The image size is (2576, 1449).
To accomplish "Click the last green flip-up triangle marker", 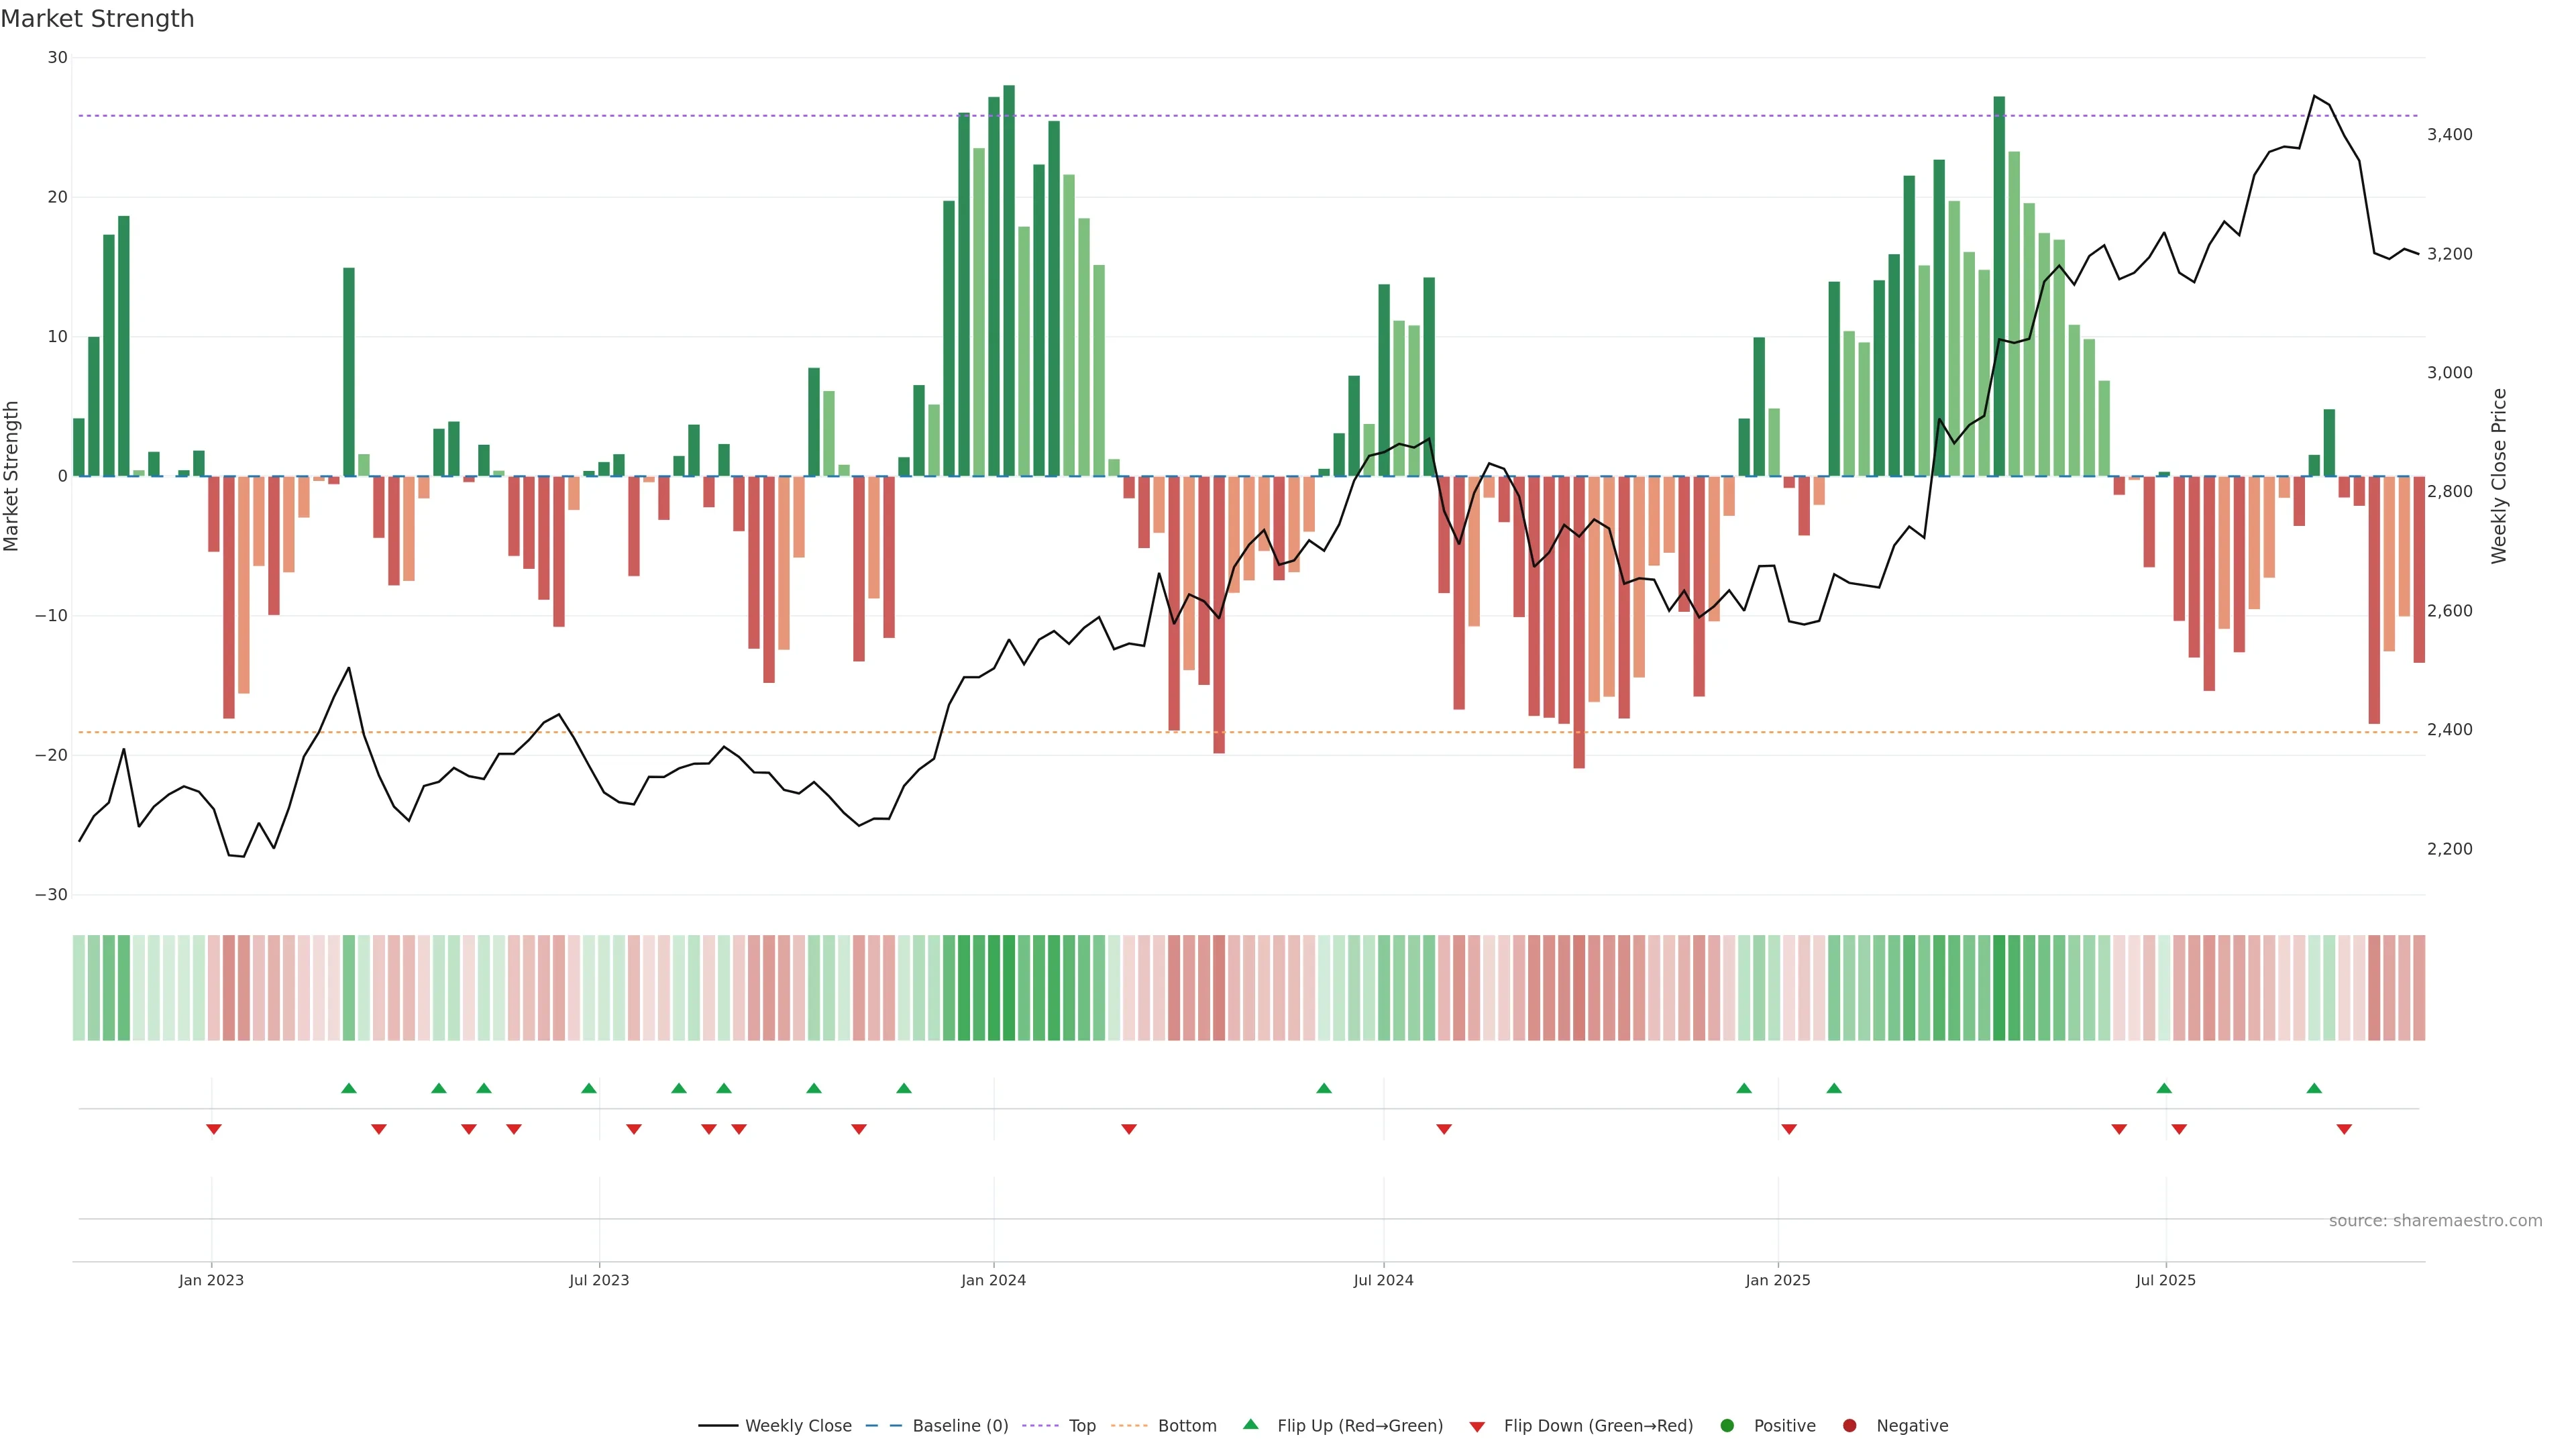I will 2314,1088.
